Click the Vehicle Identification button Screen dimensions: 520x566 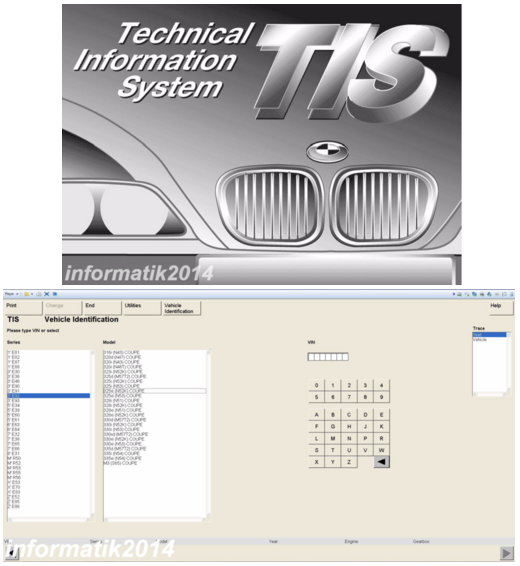182,308
